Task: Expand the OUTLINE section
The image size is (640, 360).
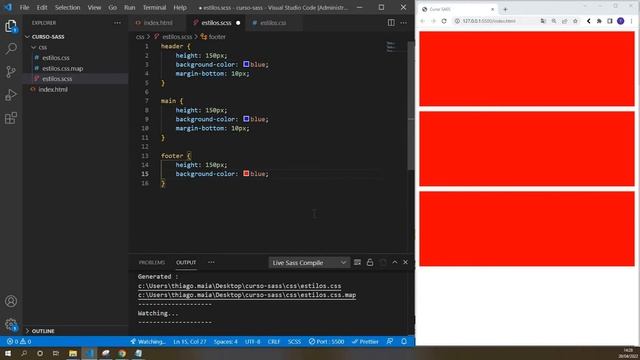Action: (43, 331)
